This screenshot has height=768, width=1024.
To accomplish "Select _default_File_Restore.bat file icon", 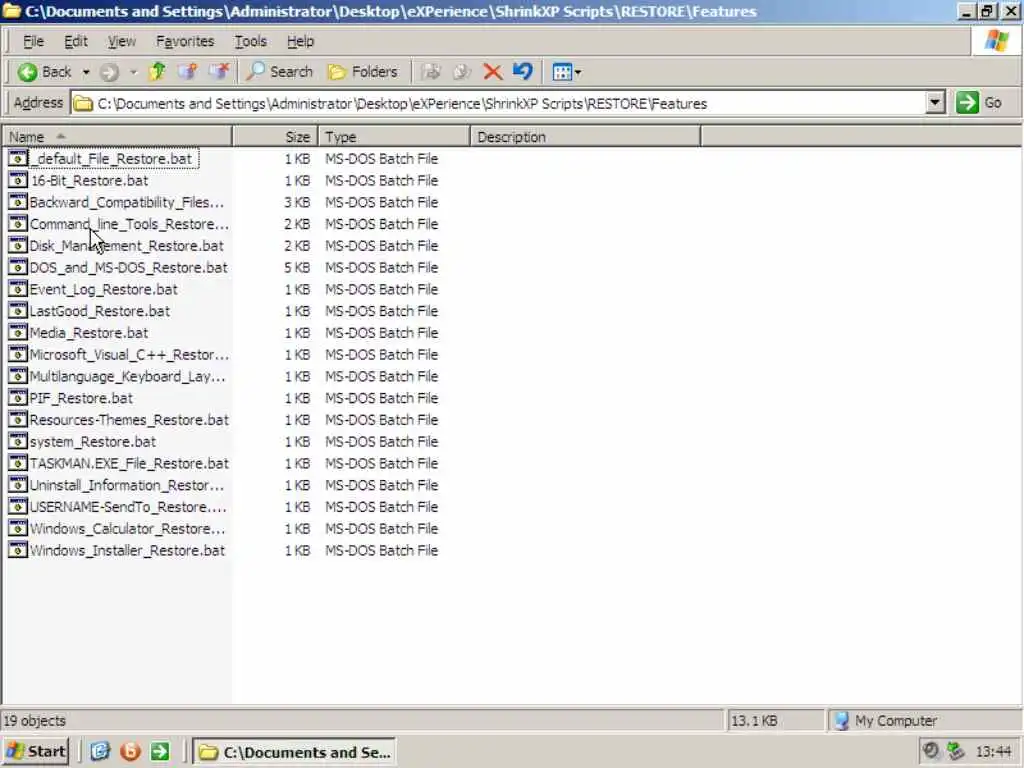I will pyautogui.click(x=18, y=159).
